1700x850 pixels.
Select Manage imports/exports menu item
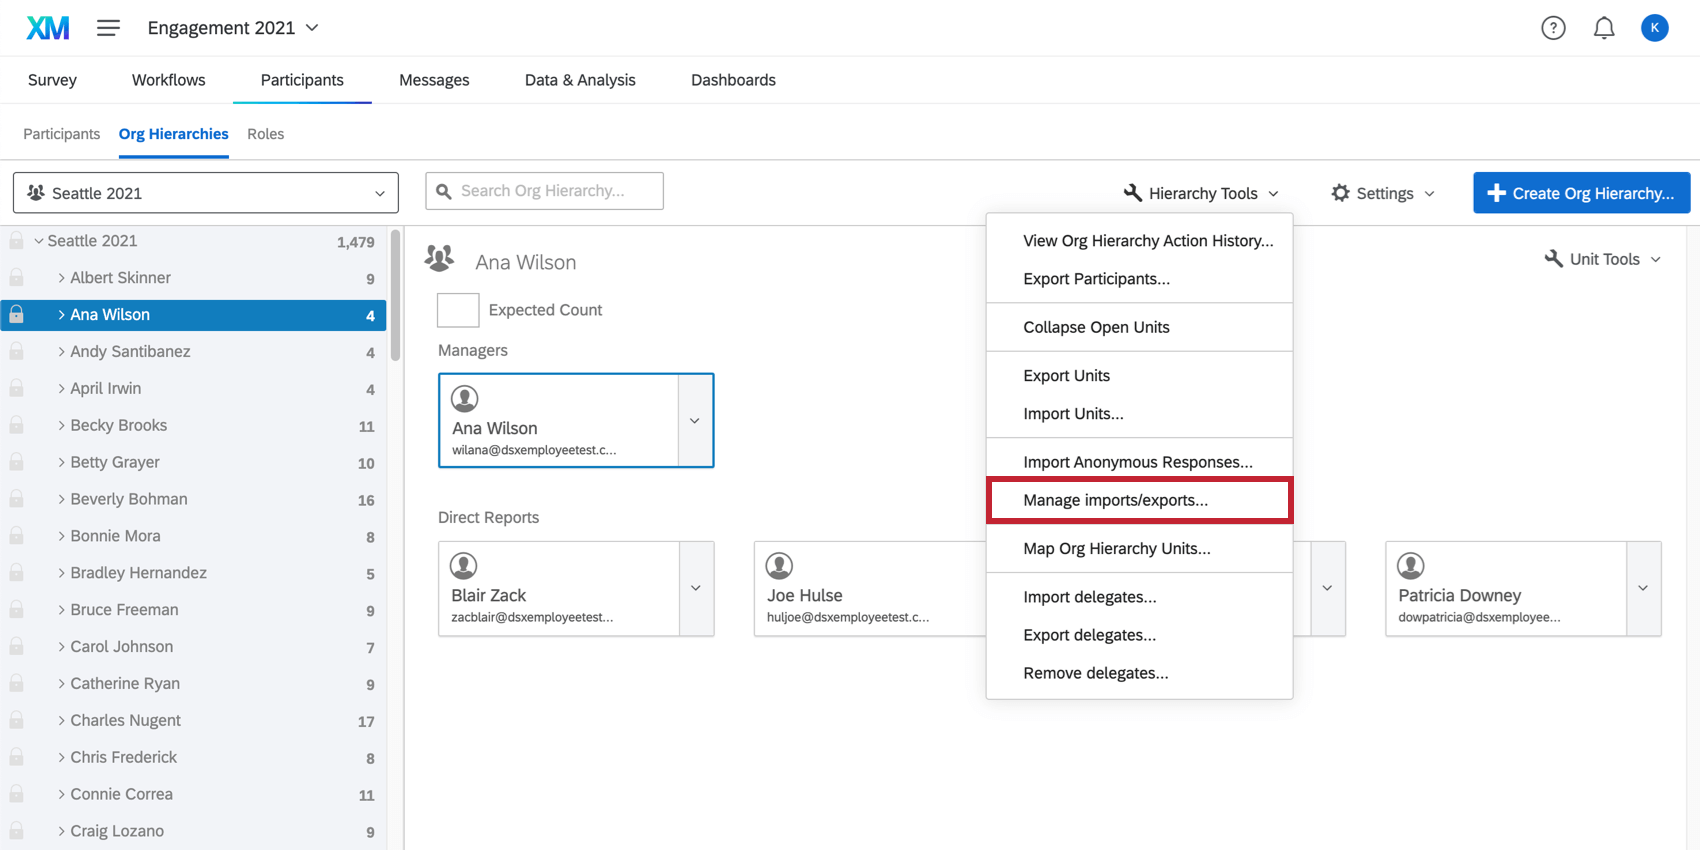1115,500
